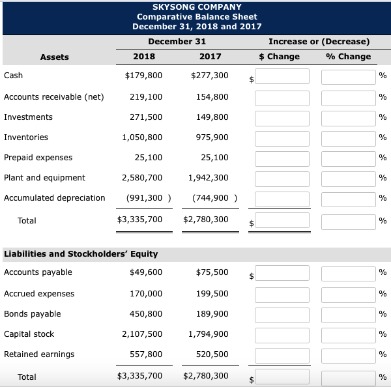Select Plant and equipment % Change field
Viewport: 391px width, 387px height.
point(348,179)
